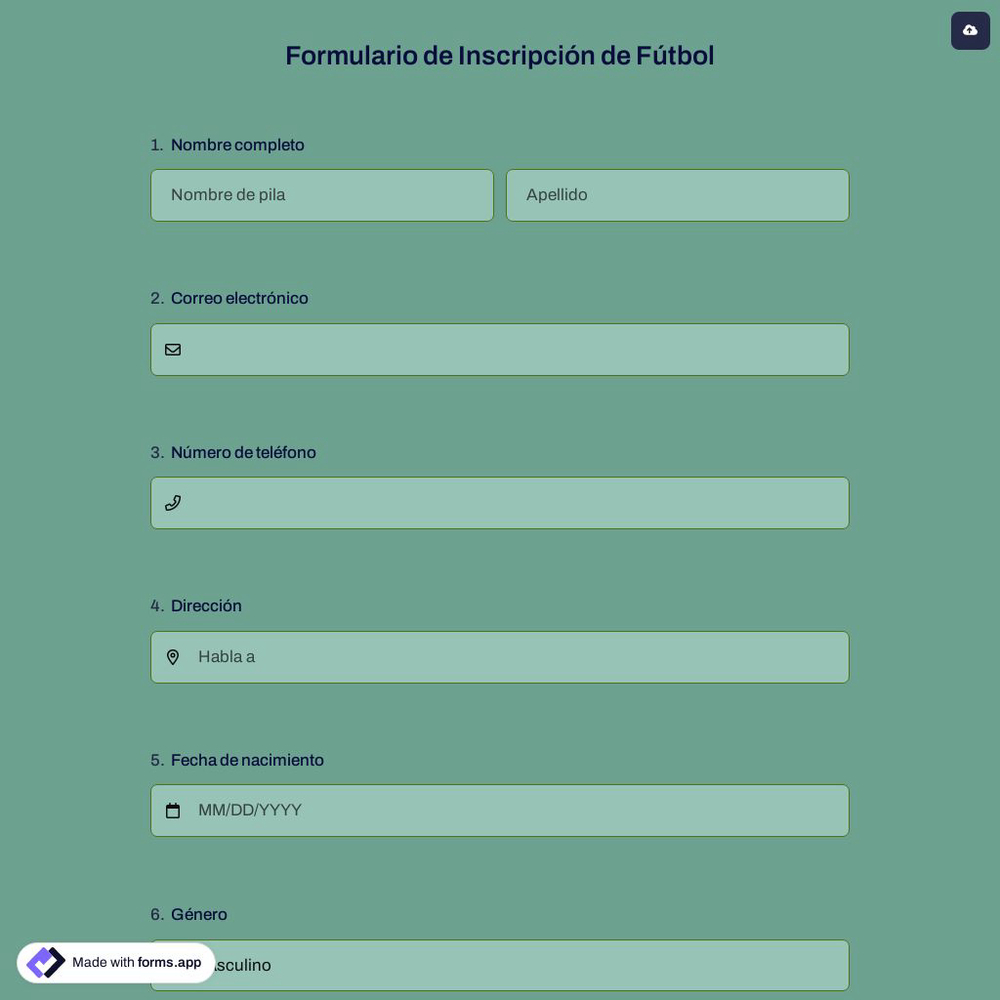Image resolution: width=1000 pixels, height=1000 pixels.
Task: Click the location pin icon in Dirección field
Action: (172, 656)
